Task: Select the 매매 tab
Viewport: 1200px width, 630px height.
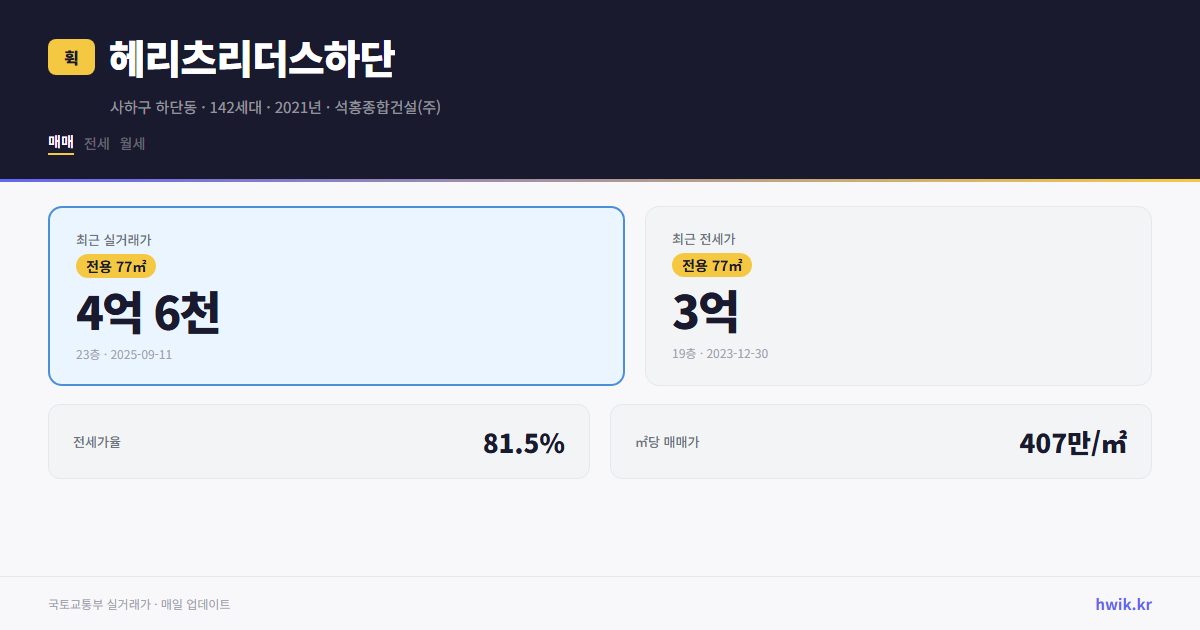Action: pos(59,144)
